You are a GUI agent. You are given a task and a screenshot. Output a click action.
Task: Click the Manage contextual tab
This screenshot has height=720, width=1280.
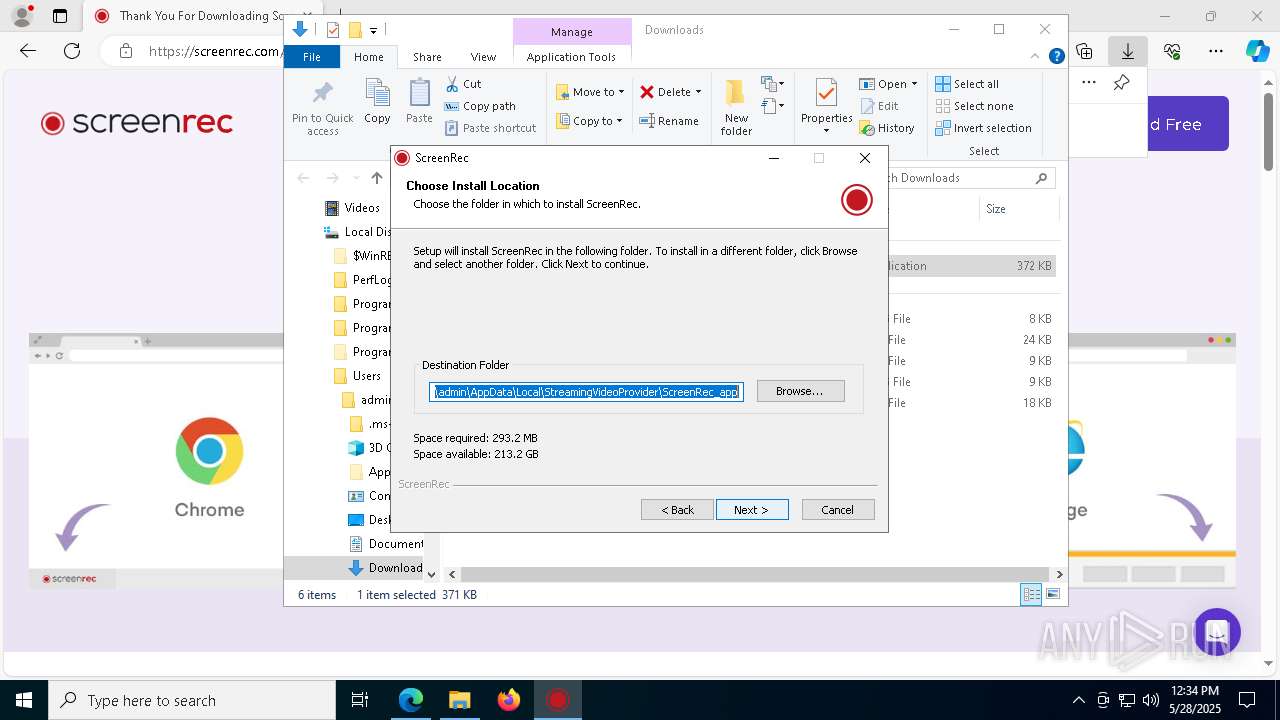(x=572, y=32)
